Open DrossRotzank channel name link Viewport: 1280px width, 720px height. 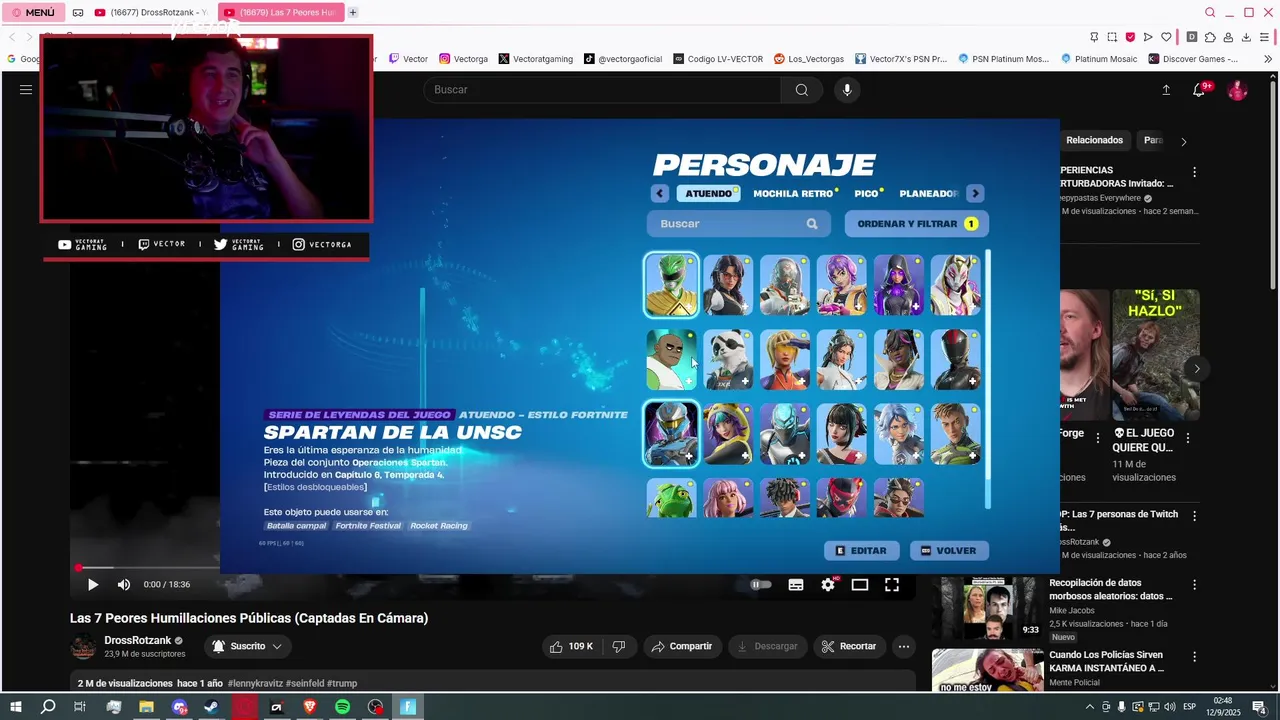(138, 640)
